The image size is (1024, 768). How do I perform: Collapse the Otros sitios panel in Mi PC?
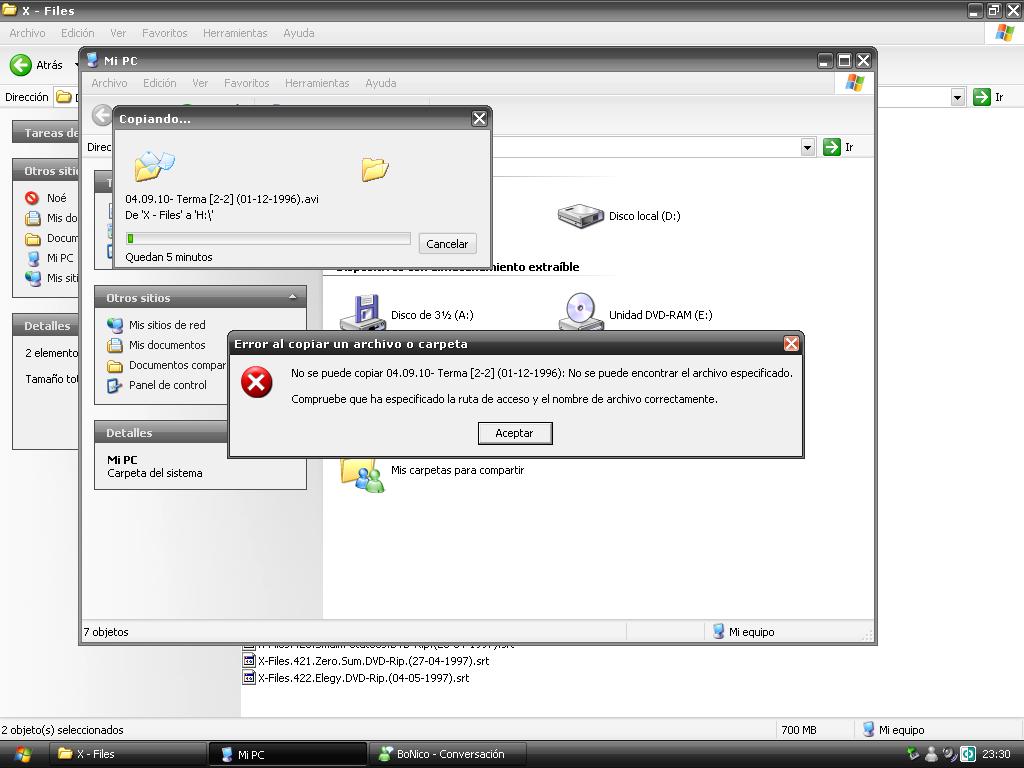(x=293, y=298)
